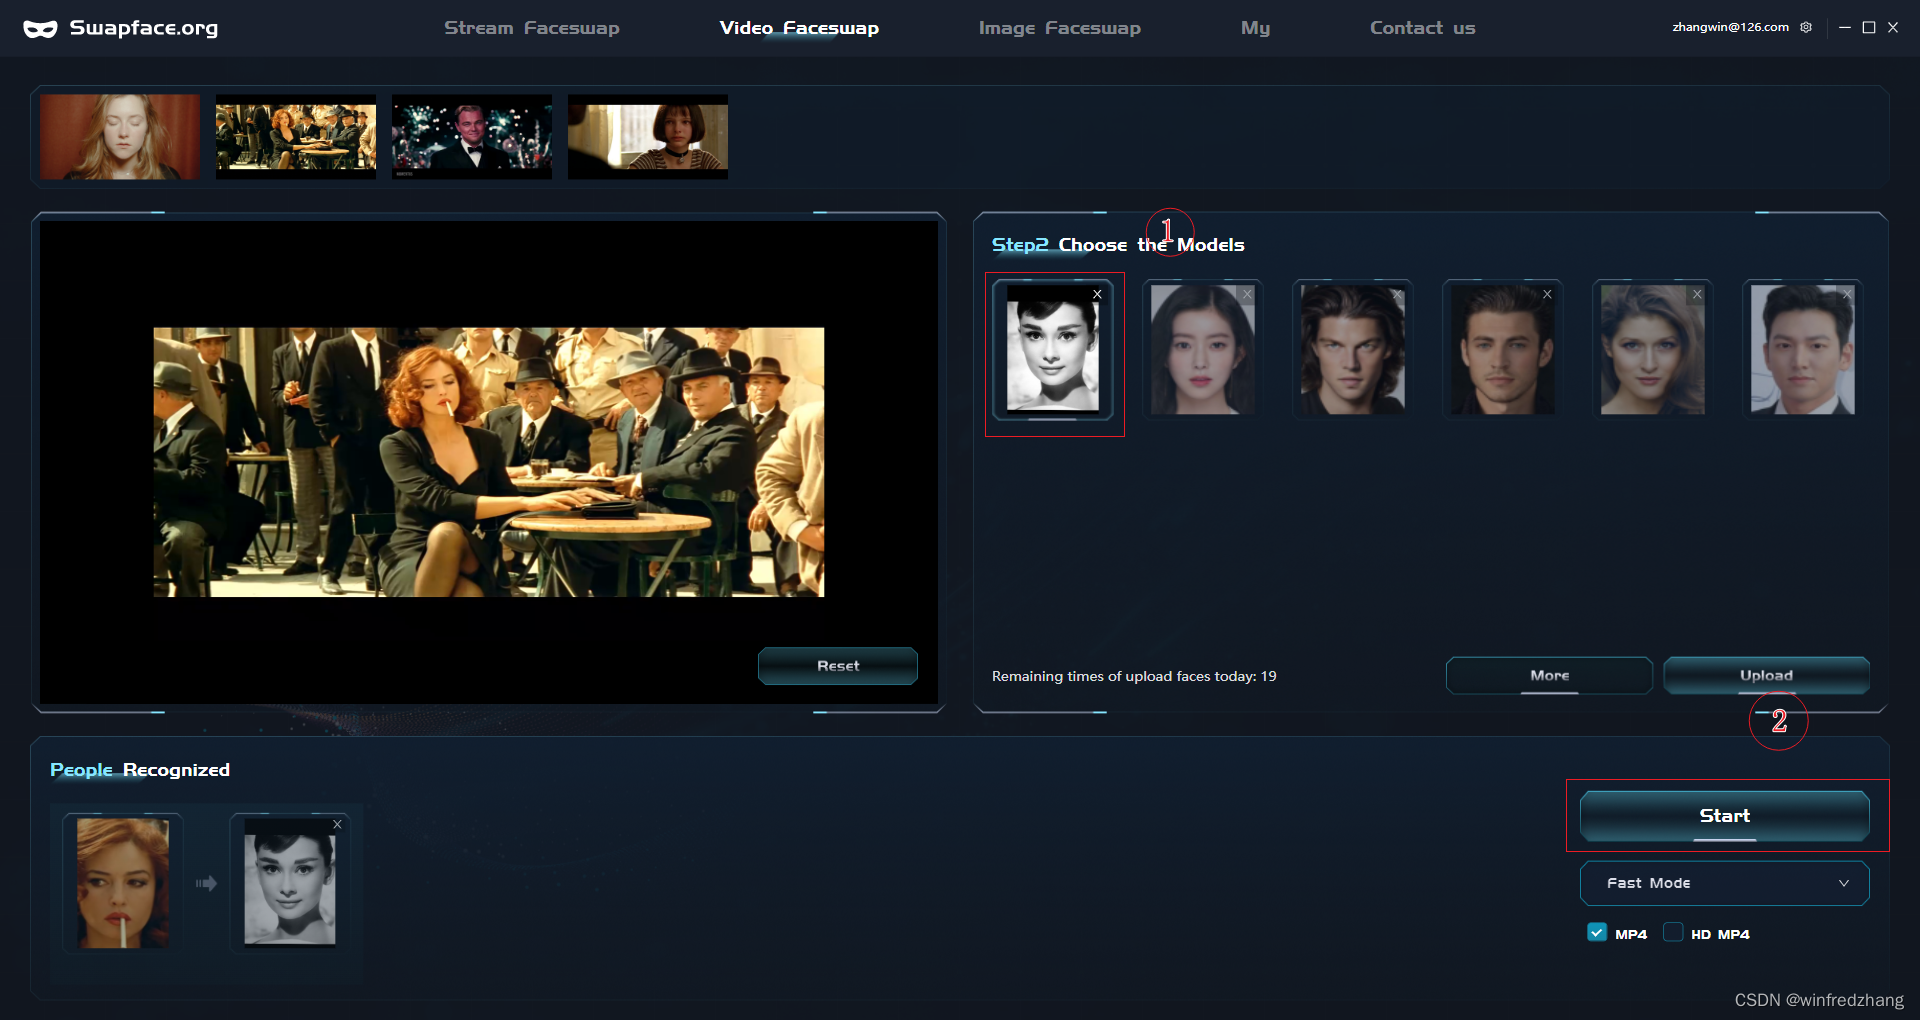Screen dimensions: 1920x1020
Task: Click the swap arrow between recognized faces
Action: point(206,883)
